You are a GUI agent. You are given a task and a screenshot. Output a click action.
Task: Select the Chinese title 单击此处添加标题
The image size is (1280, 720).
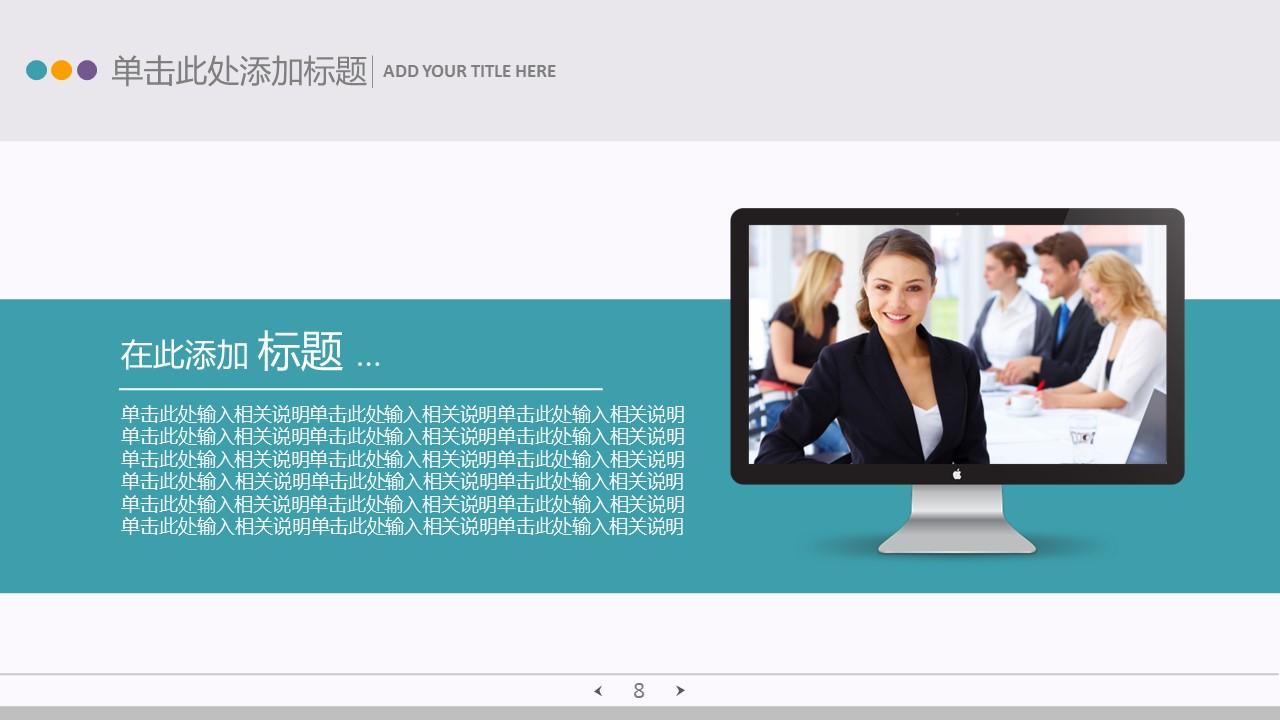click(239, 71)
